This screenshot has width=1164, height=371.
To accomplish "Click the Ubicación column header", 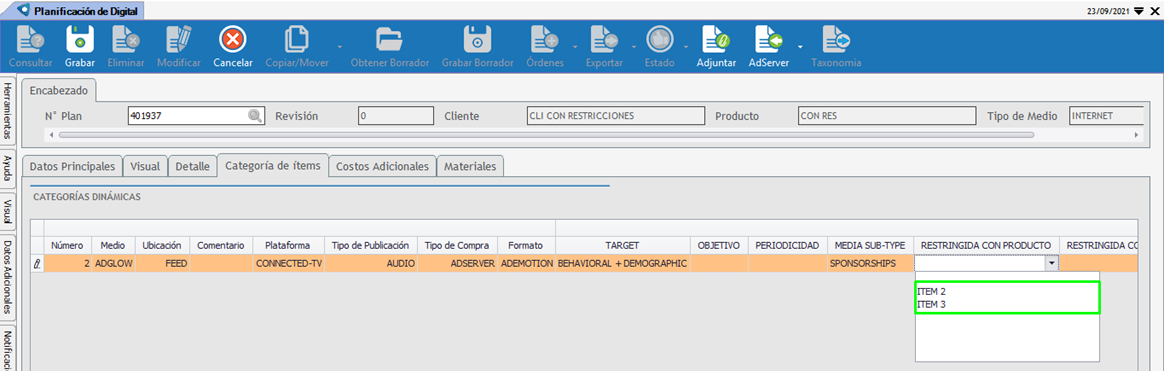I will 162,245.
